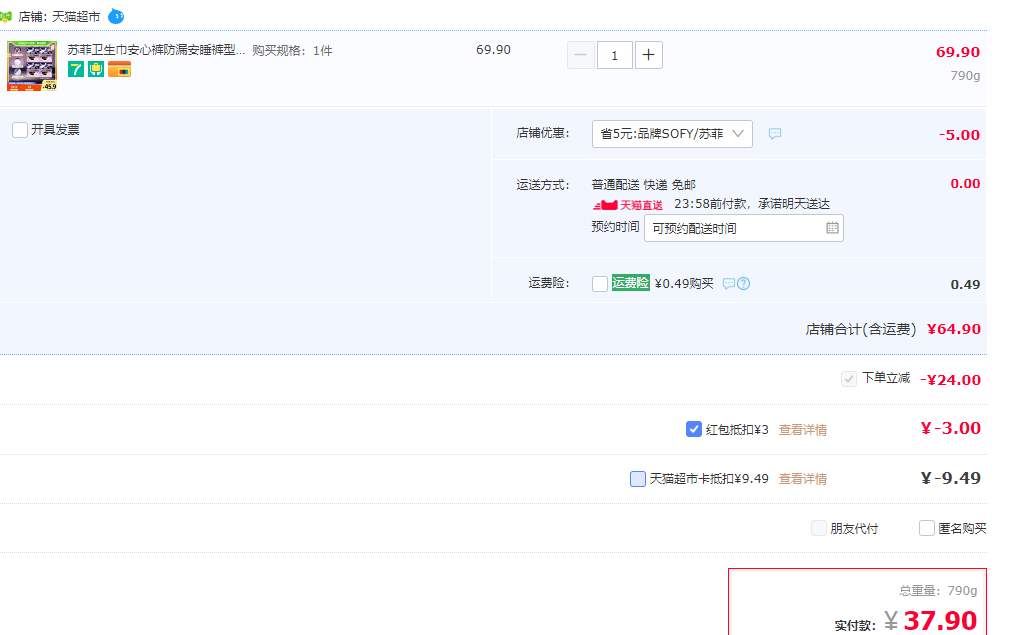Uncheck the 红包抵扣¥3 checkbox
Screen dimensions: 1017x635
693,429
